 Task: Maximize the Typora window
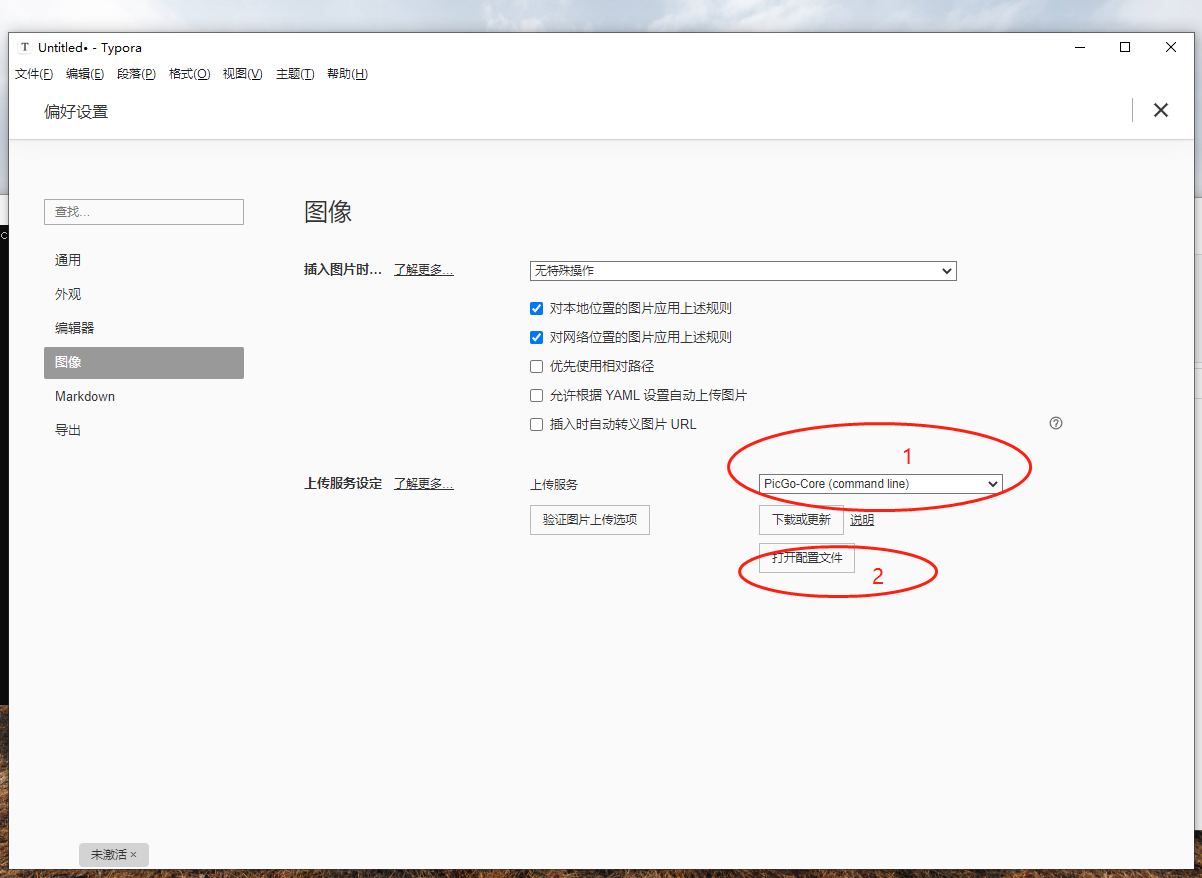point(1125,47)
